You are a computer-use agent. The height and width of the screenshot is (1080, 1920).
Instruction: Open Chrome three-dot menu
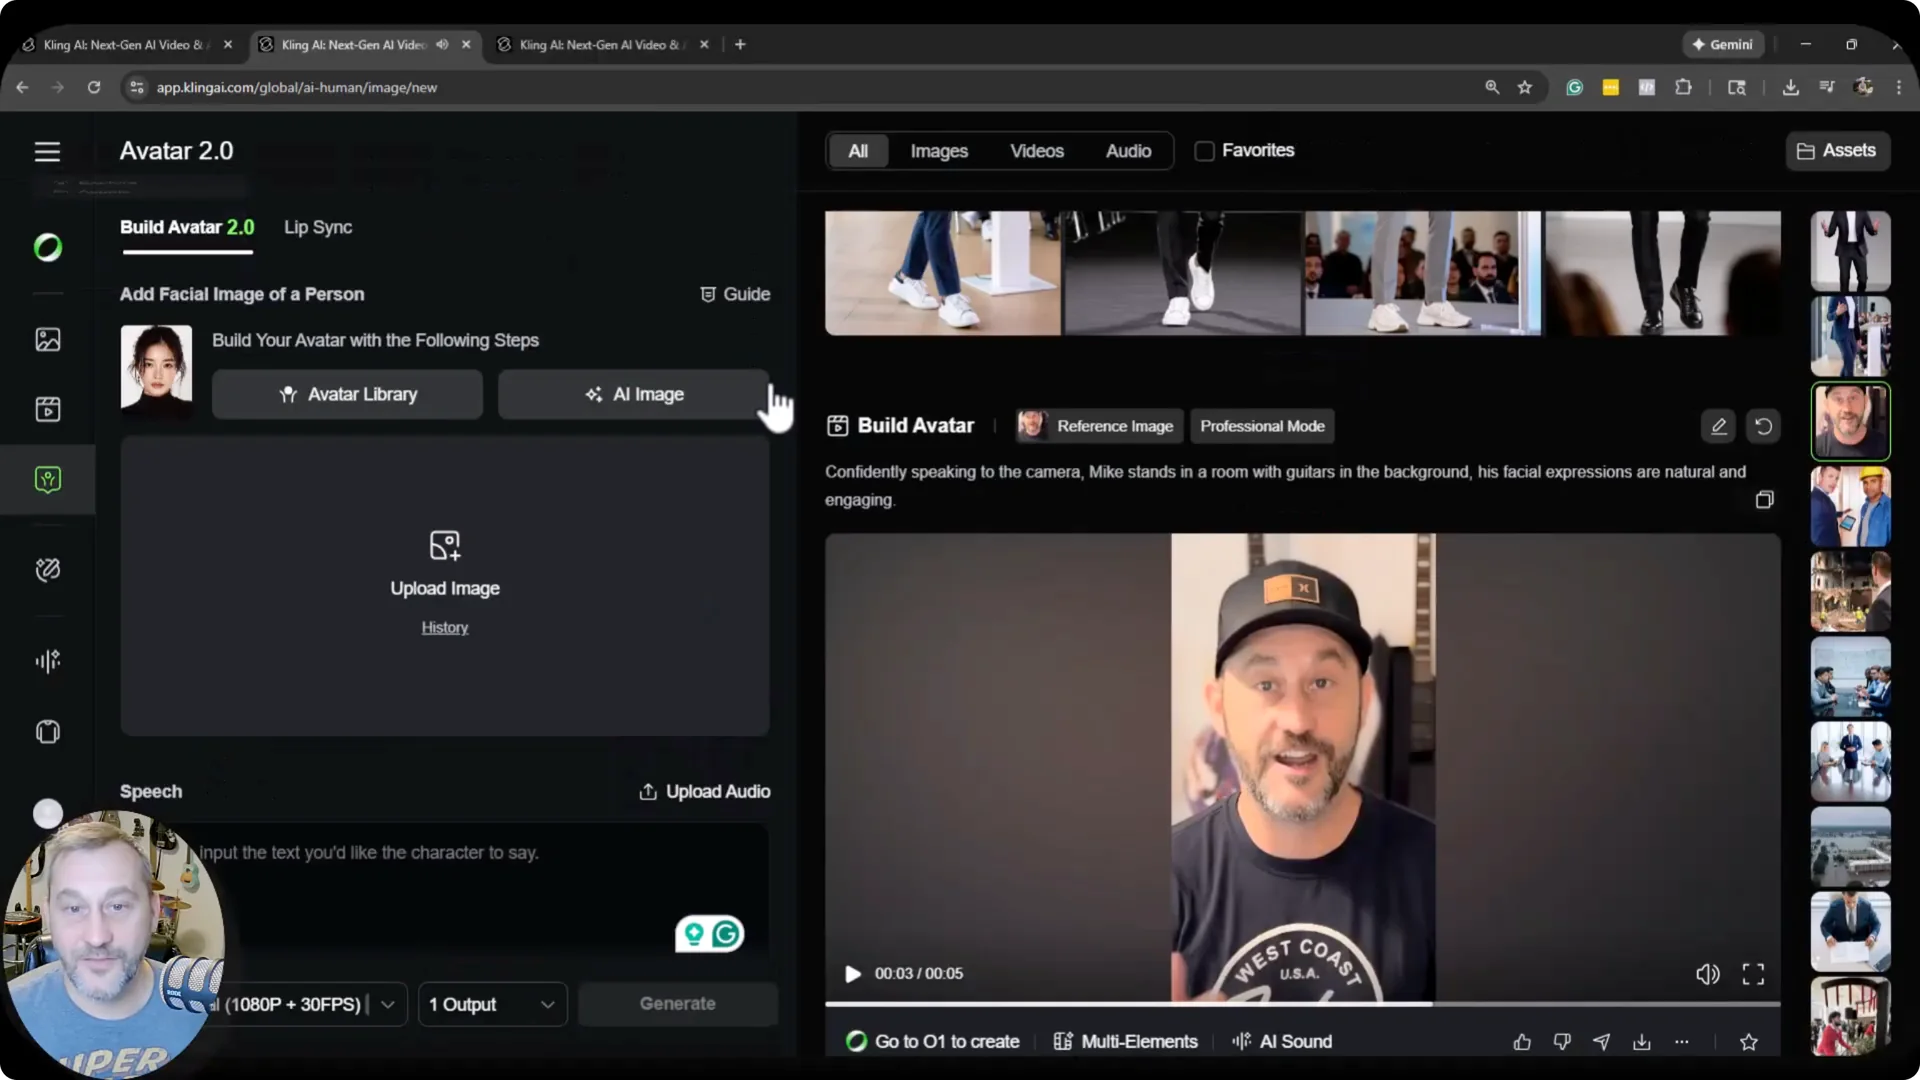[1898, 87]
